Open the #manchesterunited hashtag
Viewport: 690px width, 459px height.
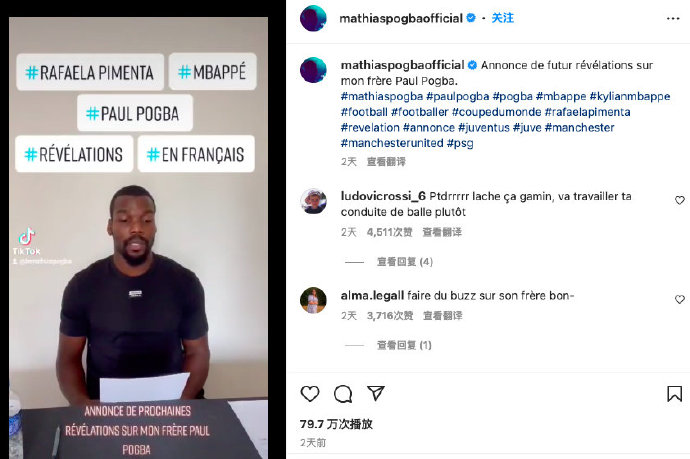coord(392,143)
